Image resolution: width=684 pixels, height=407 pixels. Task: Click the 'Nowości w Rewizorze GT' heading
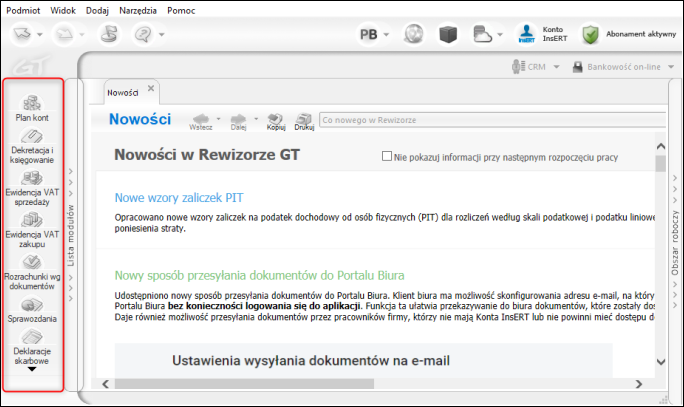(207, 154)
